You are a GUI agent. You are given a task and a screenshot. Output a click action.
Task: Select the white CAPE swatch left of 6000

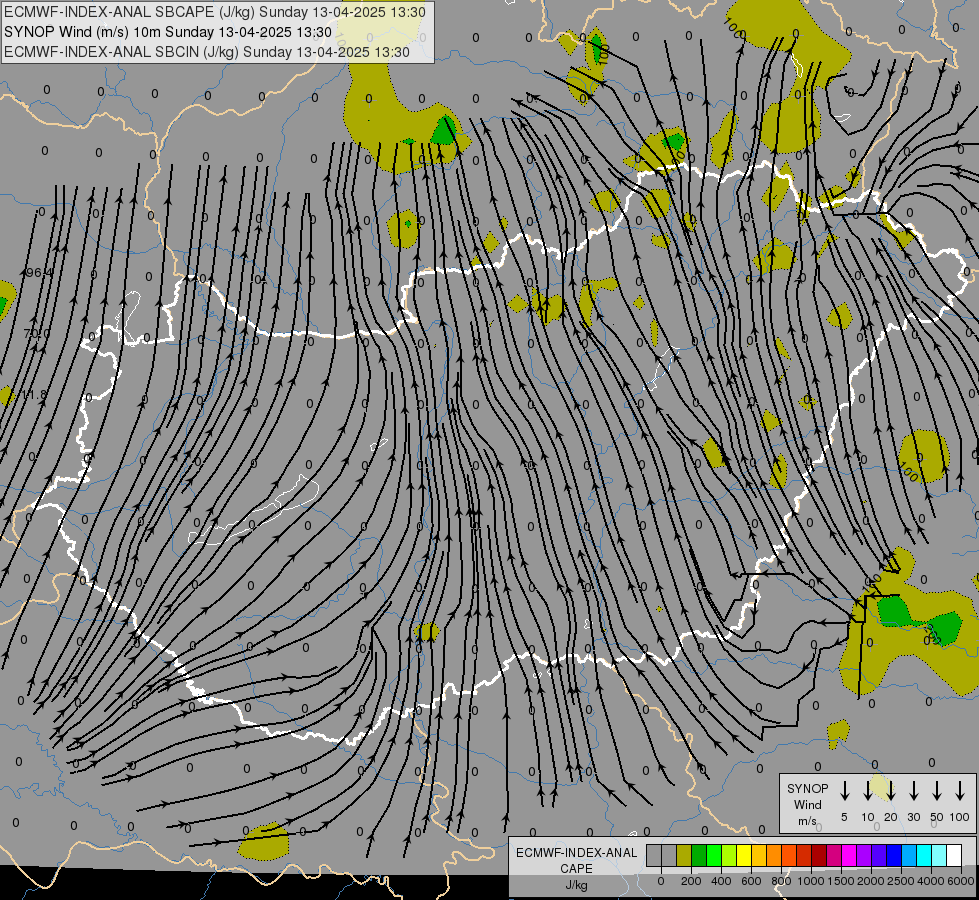pyautogui.click(x=953, y=855)
